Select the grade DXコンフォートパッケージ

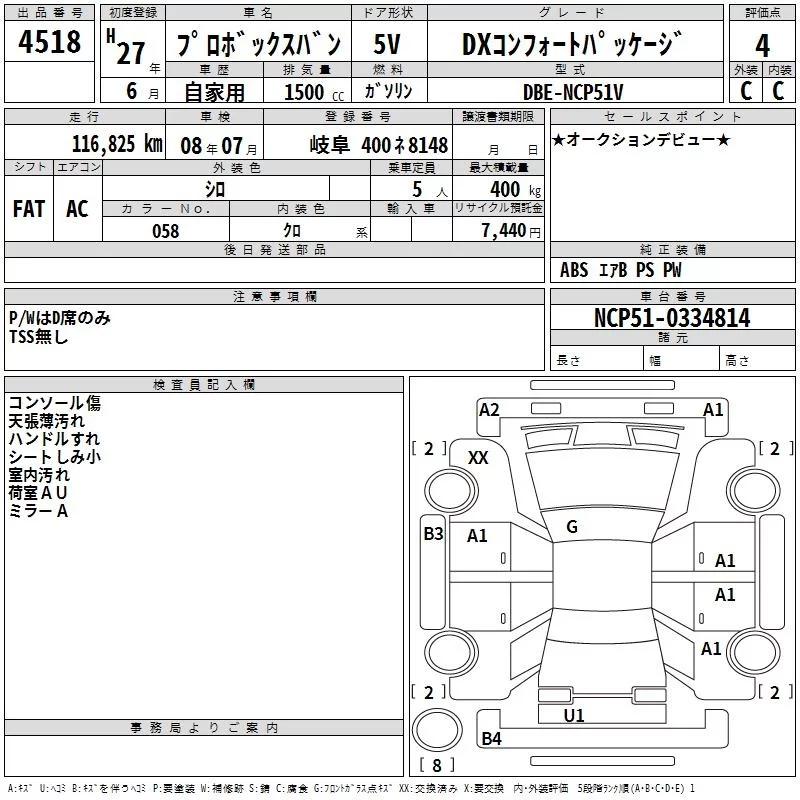coord(571,44)
